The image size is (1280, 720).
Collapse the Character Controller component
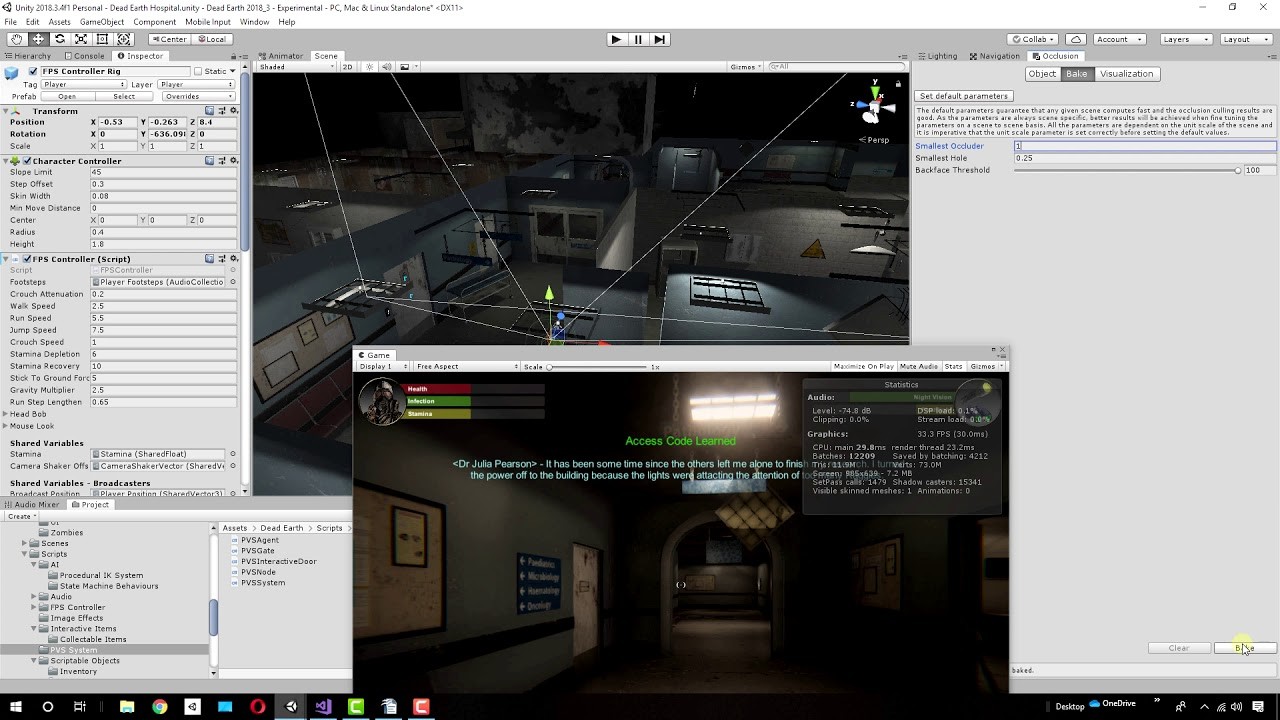(x=6, y=160)
